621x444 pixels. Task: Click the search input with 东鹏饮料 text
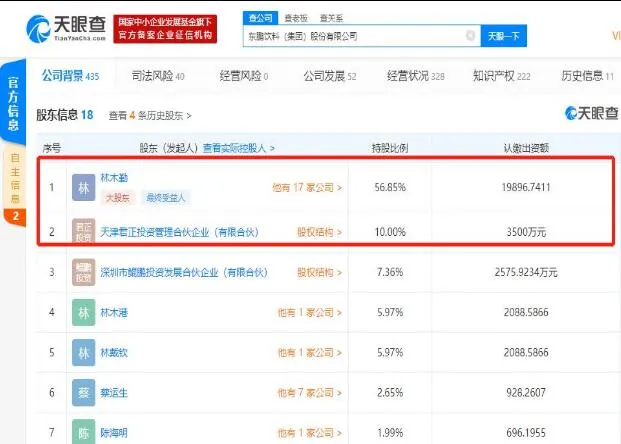coord(362,36)
